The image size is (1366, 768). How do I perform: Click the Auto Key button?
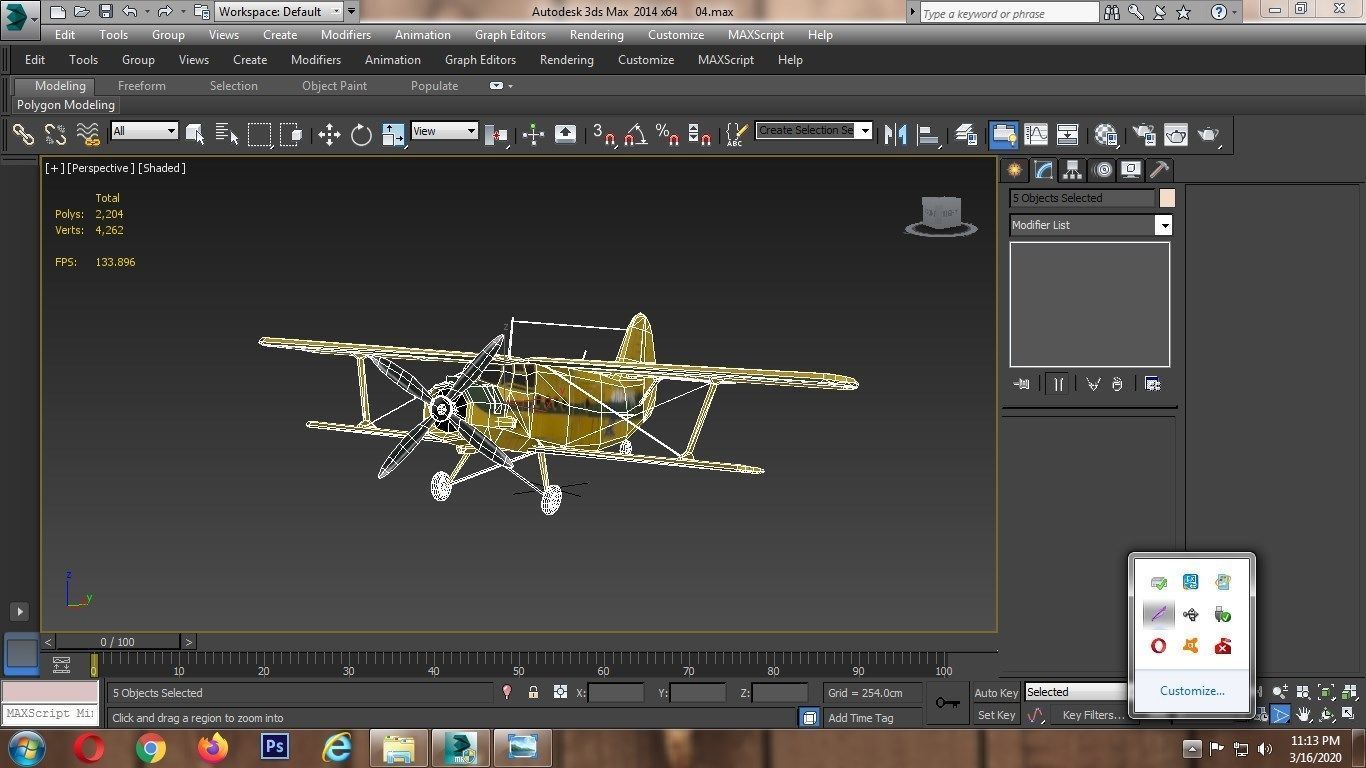pyautogui.click(x=996, y=693)
